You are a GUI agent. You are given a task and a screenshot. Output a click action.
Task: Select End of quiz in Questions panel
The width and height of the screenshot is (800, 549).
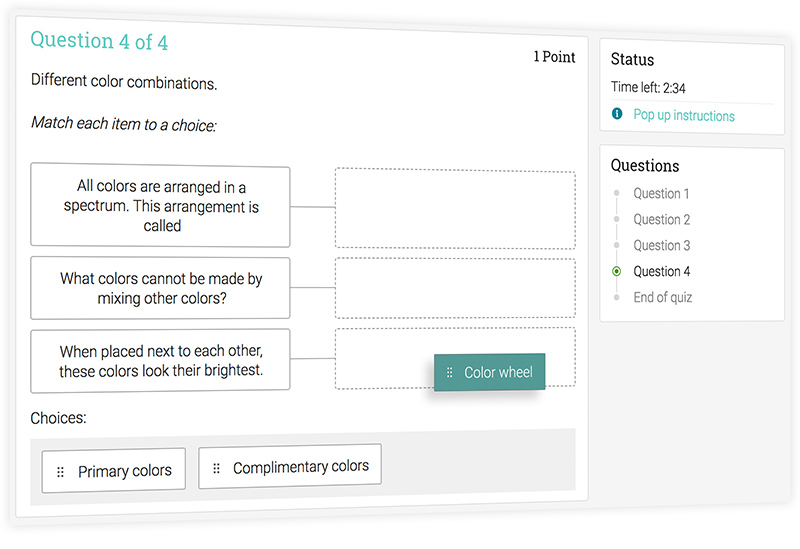(x=663, y=297)
